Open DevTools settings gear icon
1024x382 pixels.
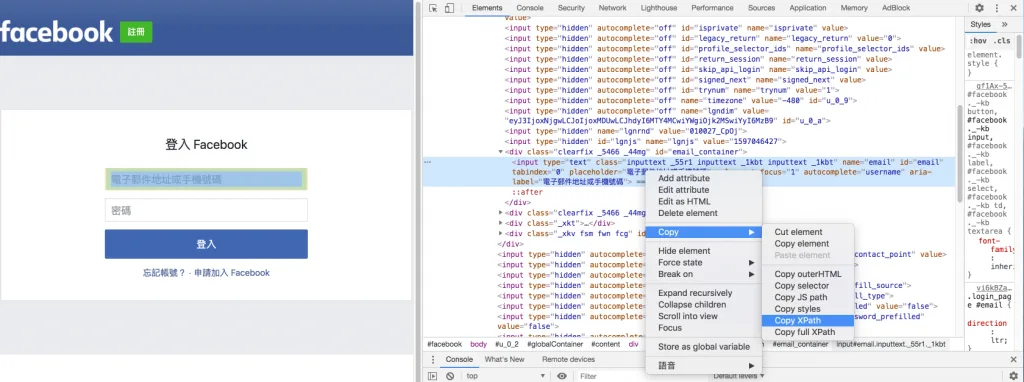pos(979,8)
